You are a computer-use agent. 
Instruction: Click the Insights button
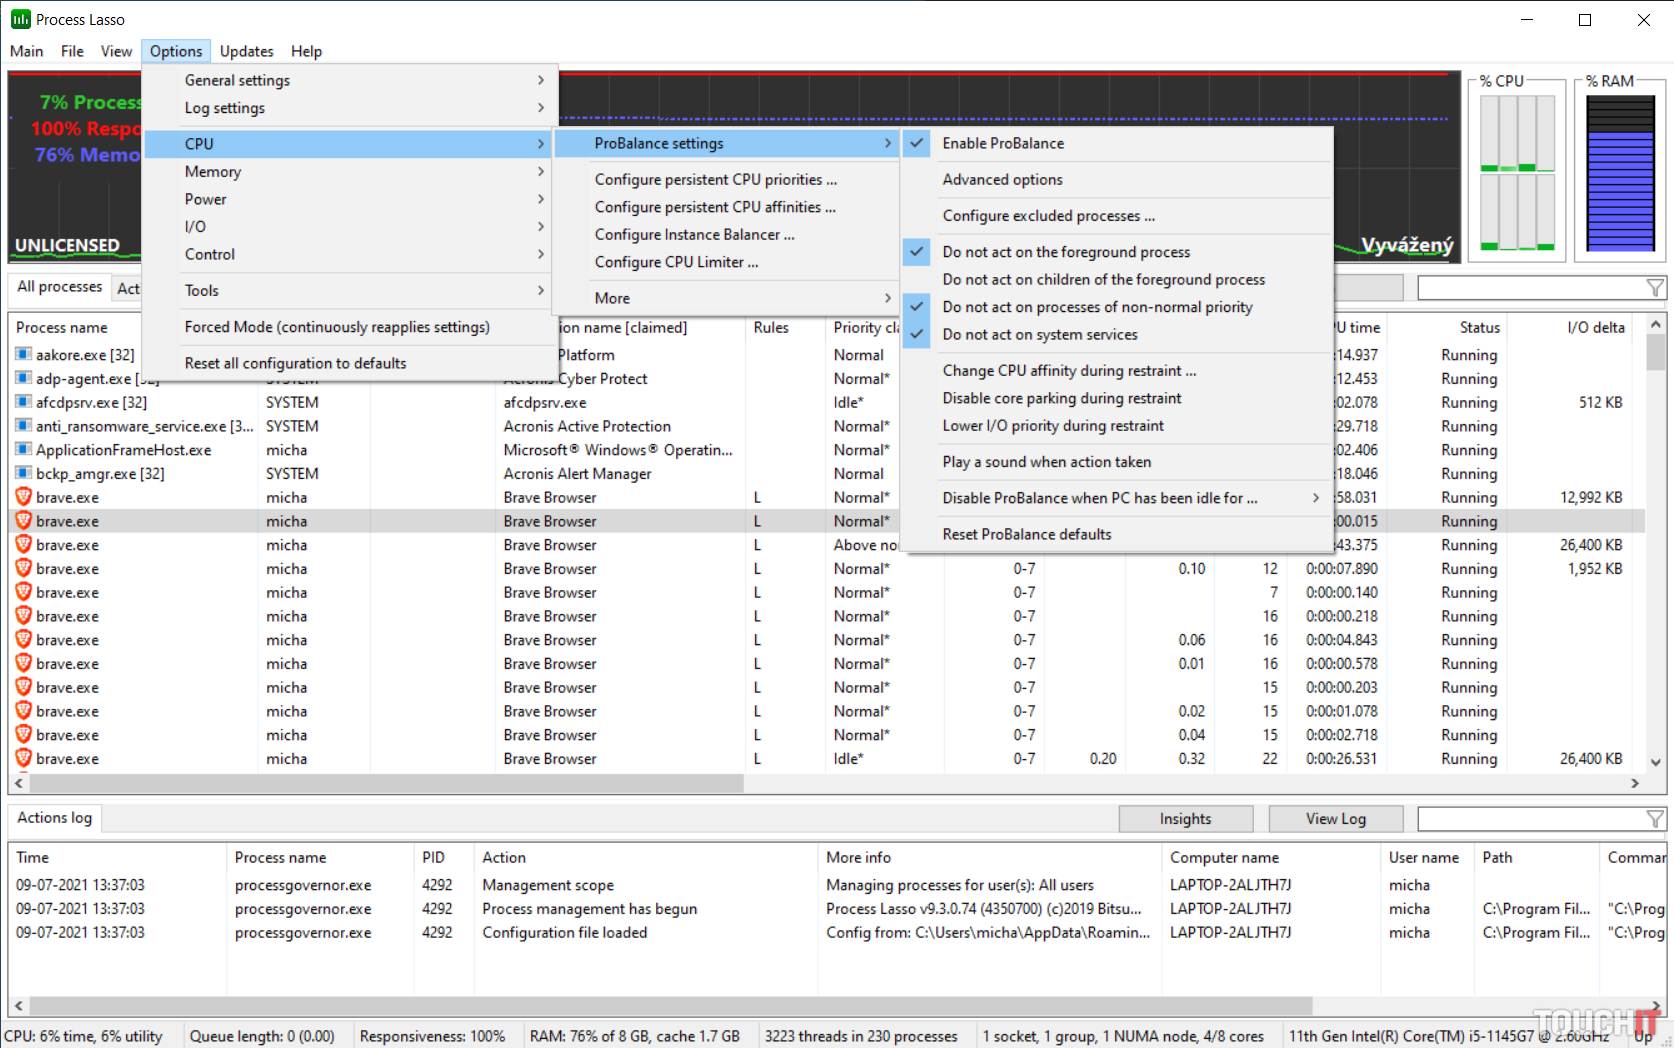point(1185,819)
